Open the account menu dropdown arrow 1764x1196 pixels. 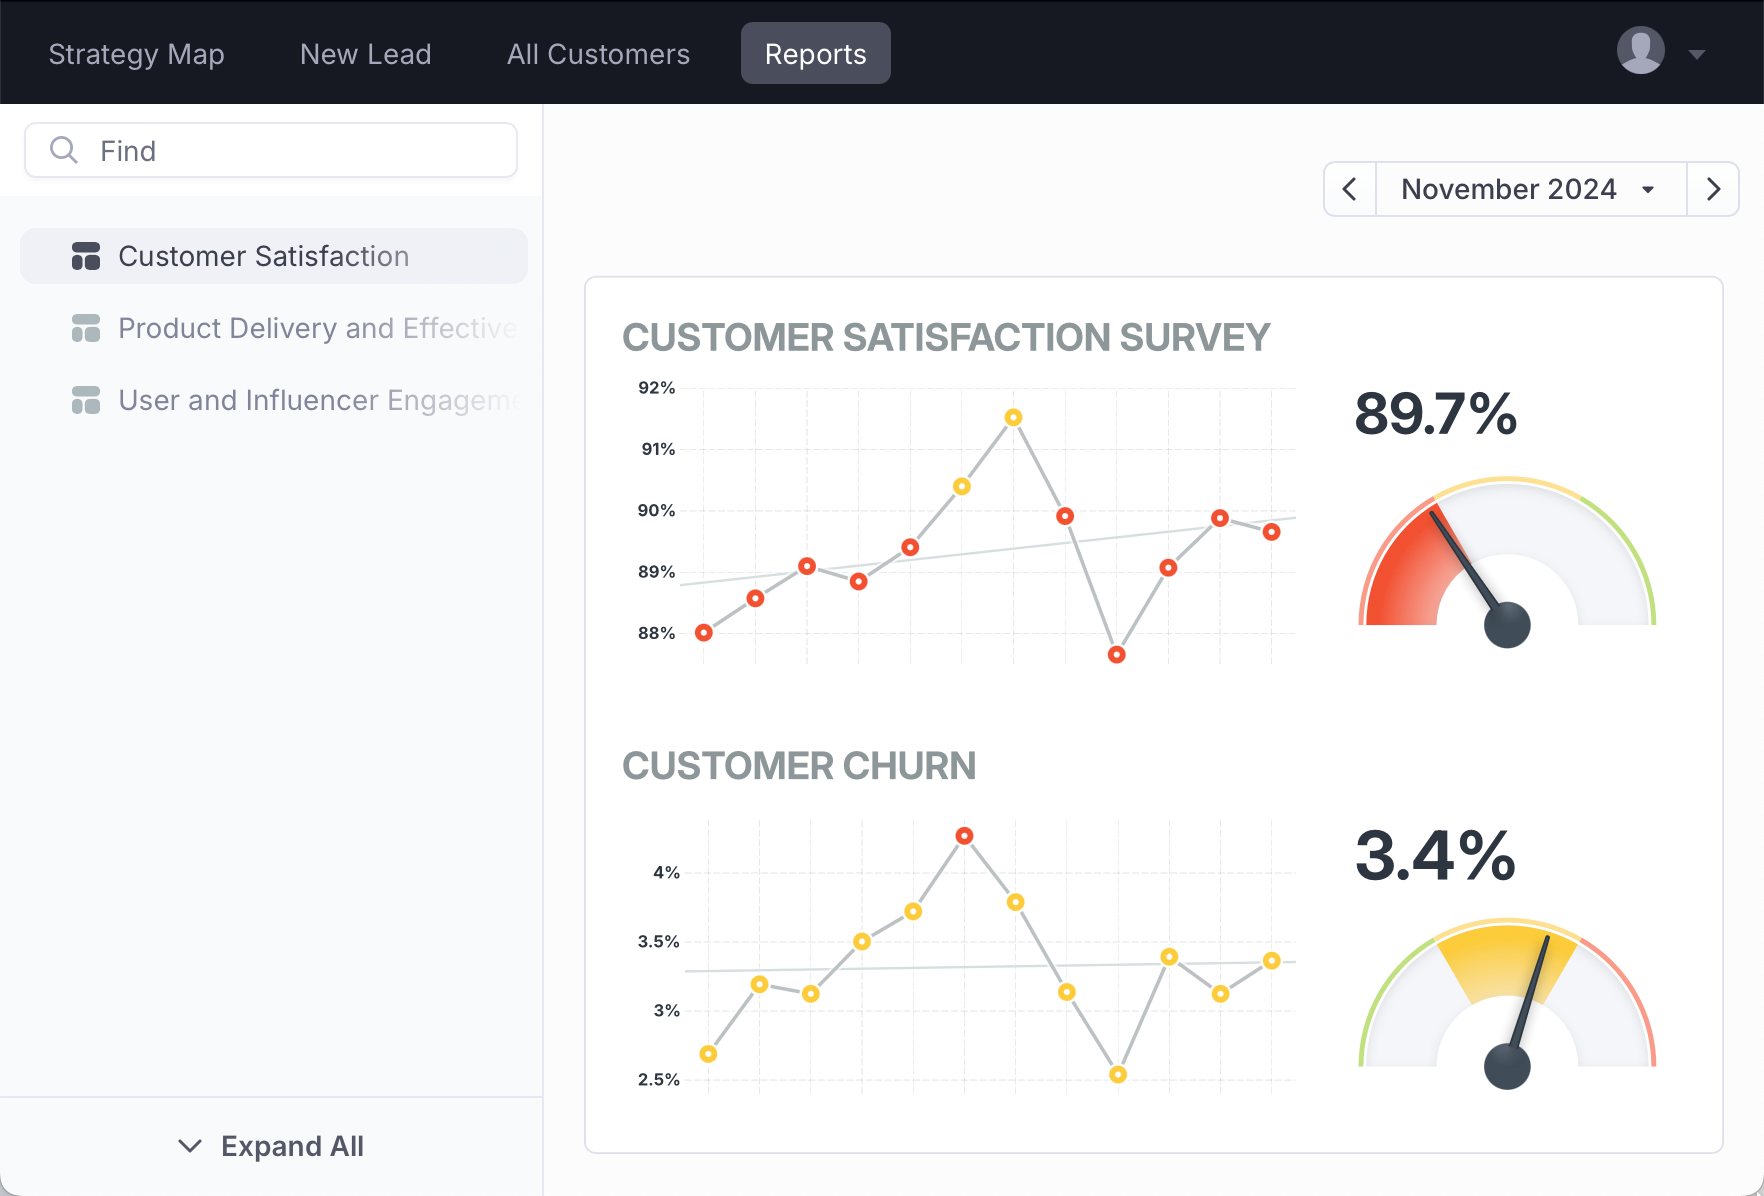(1696, 54)
